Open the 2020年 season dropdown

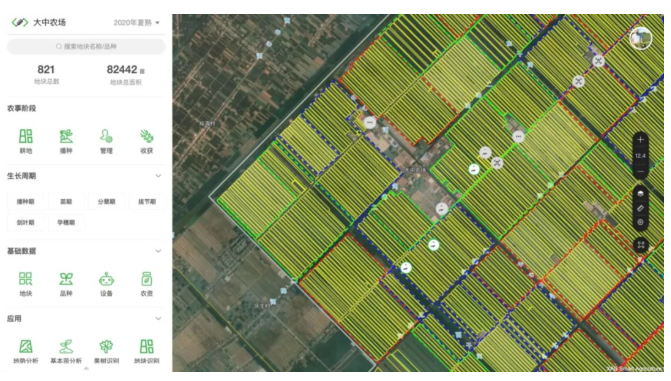coord(137,23)
